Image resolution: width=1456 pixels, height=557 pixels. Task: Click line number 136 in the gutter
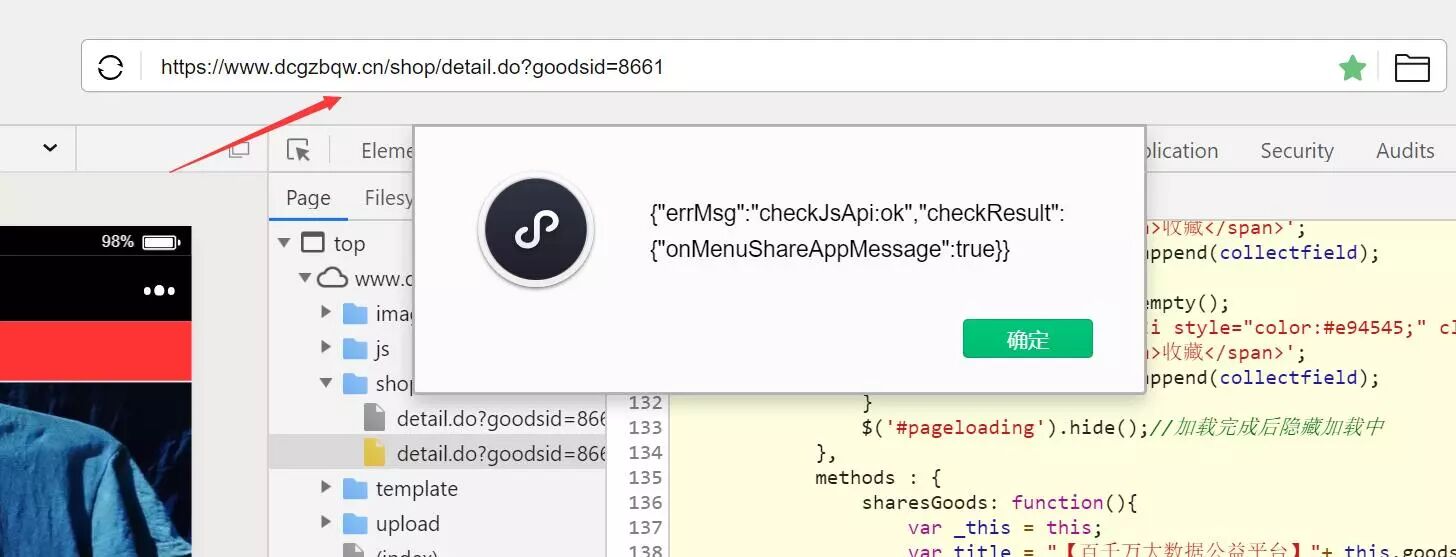pyautogui.click(x=646, y=502)
